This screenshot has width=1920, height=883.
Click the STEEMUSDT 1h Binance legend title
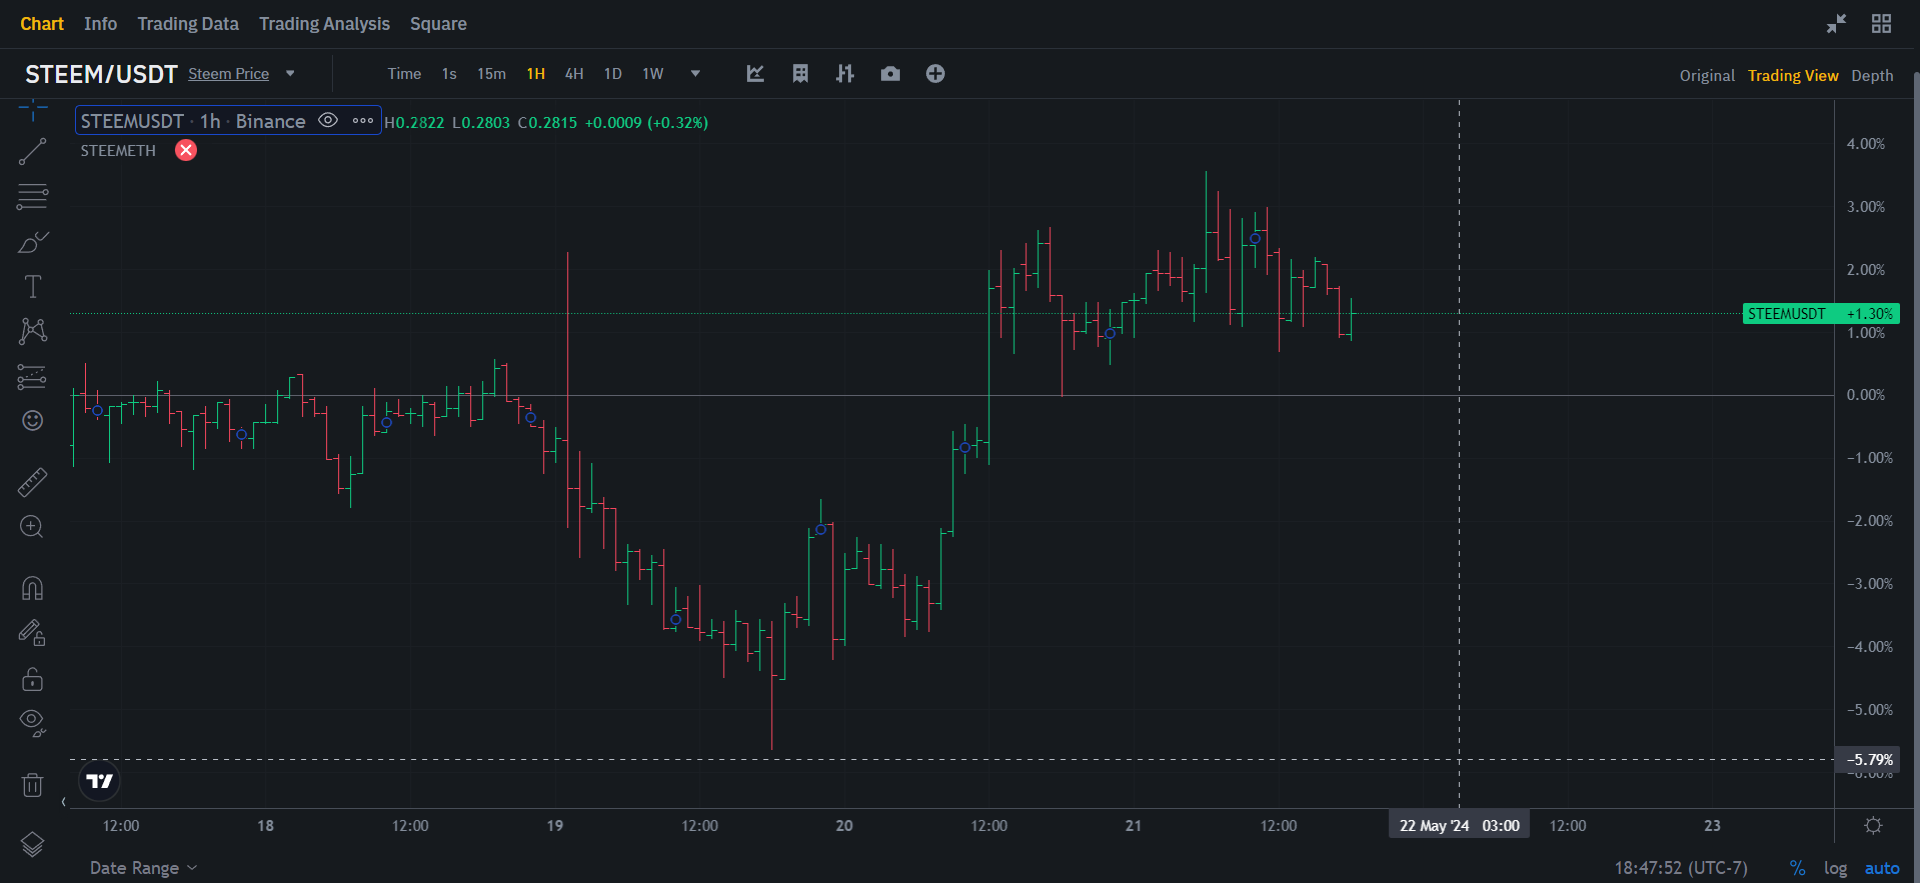[193, 121]
